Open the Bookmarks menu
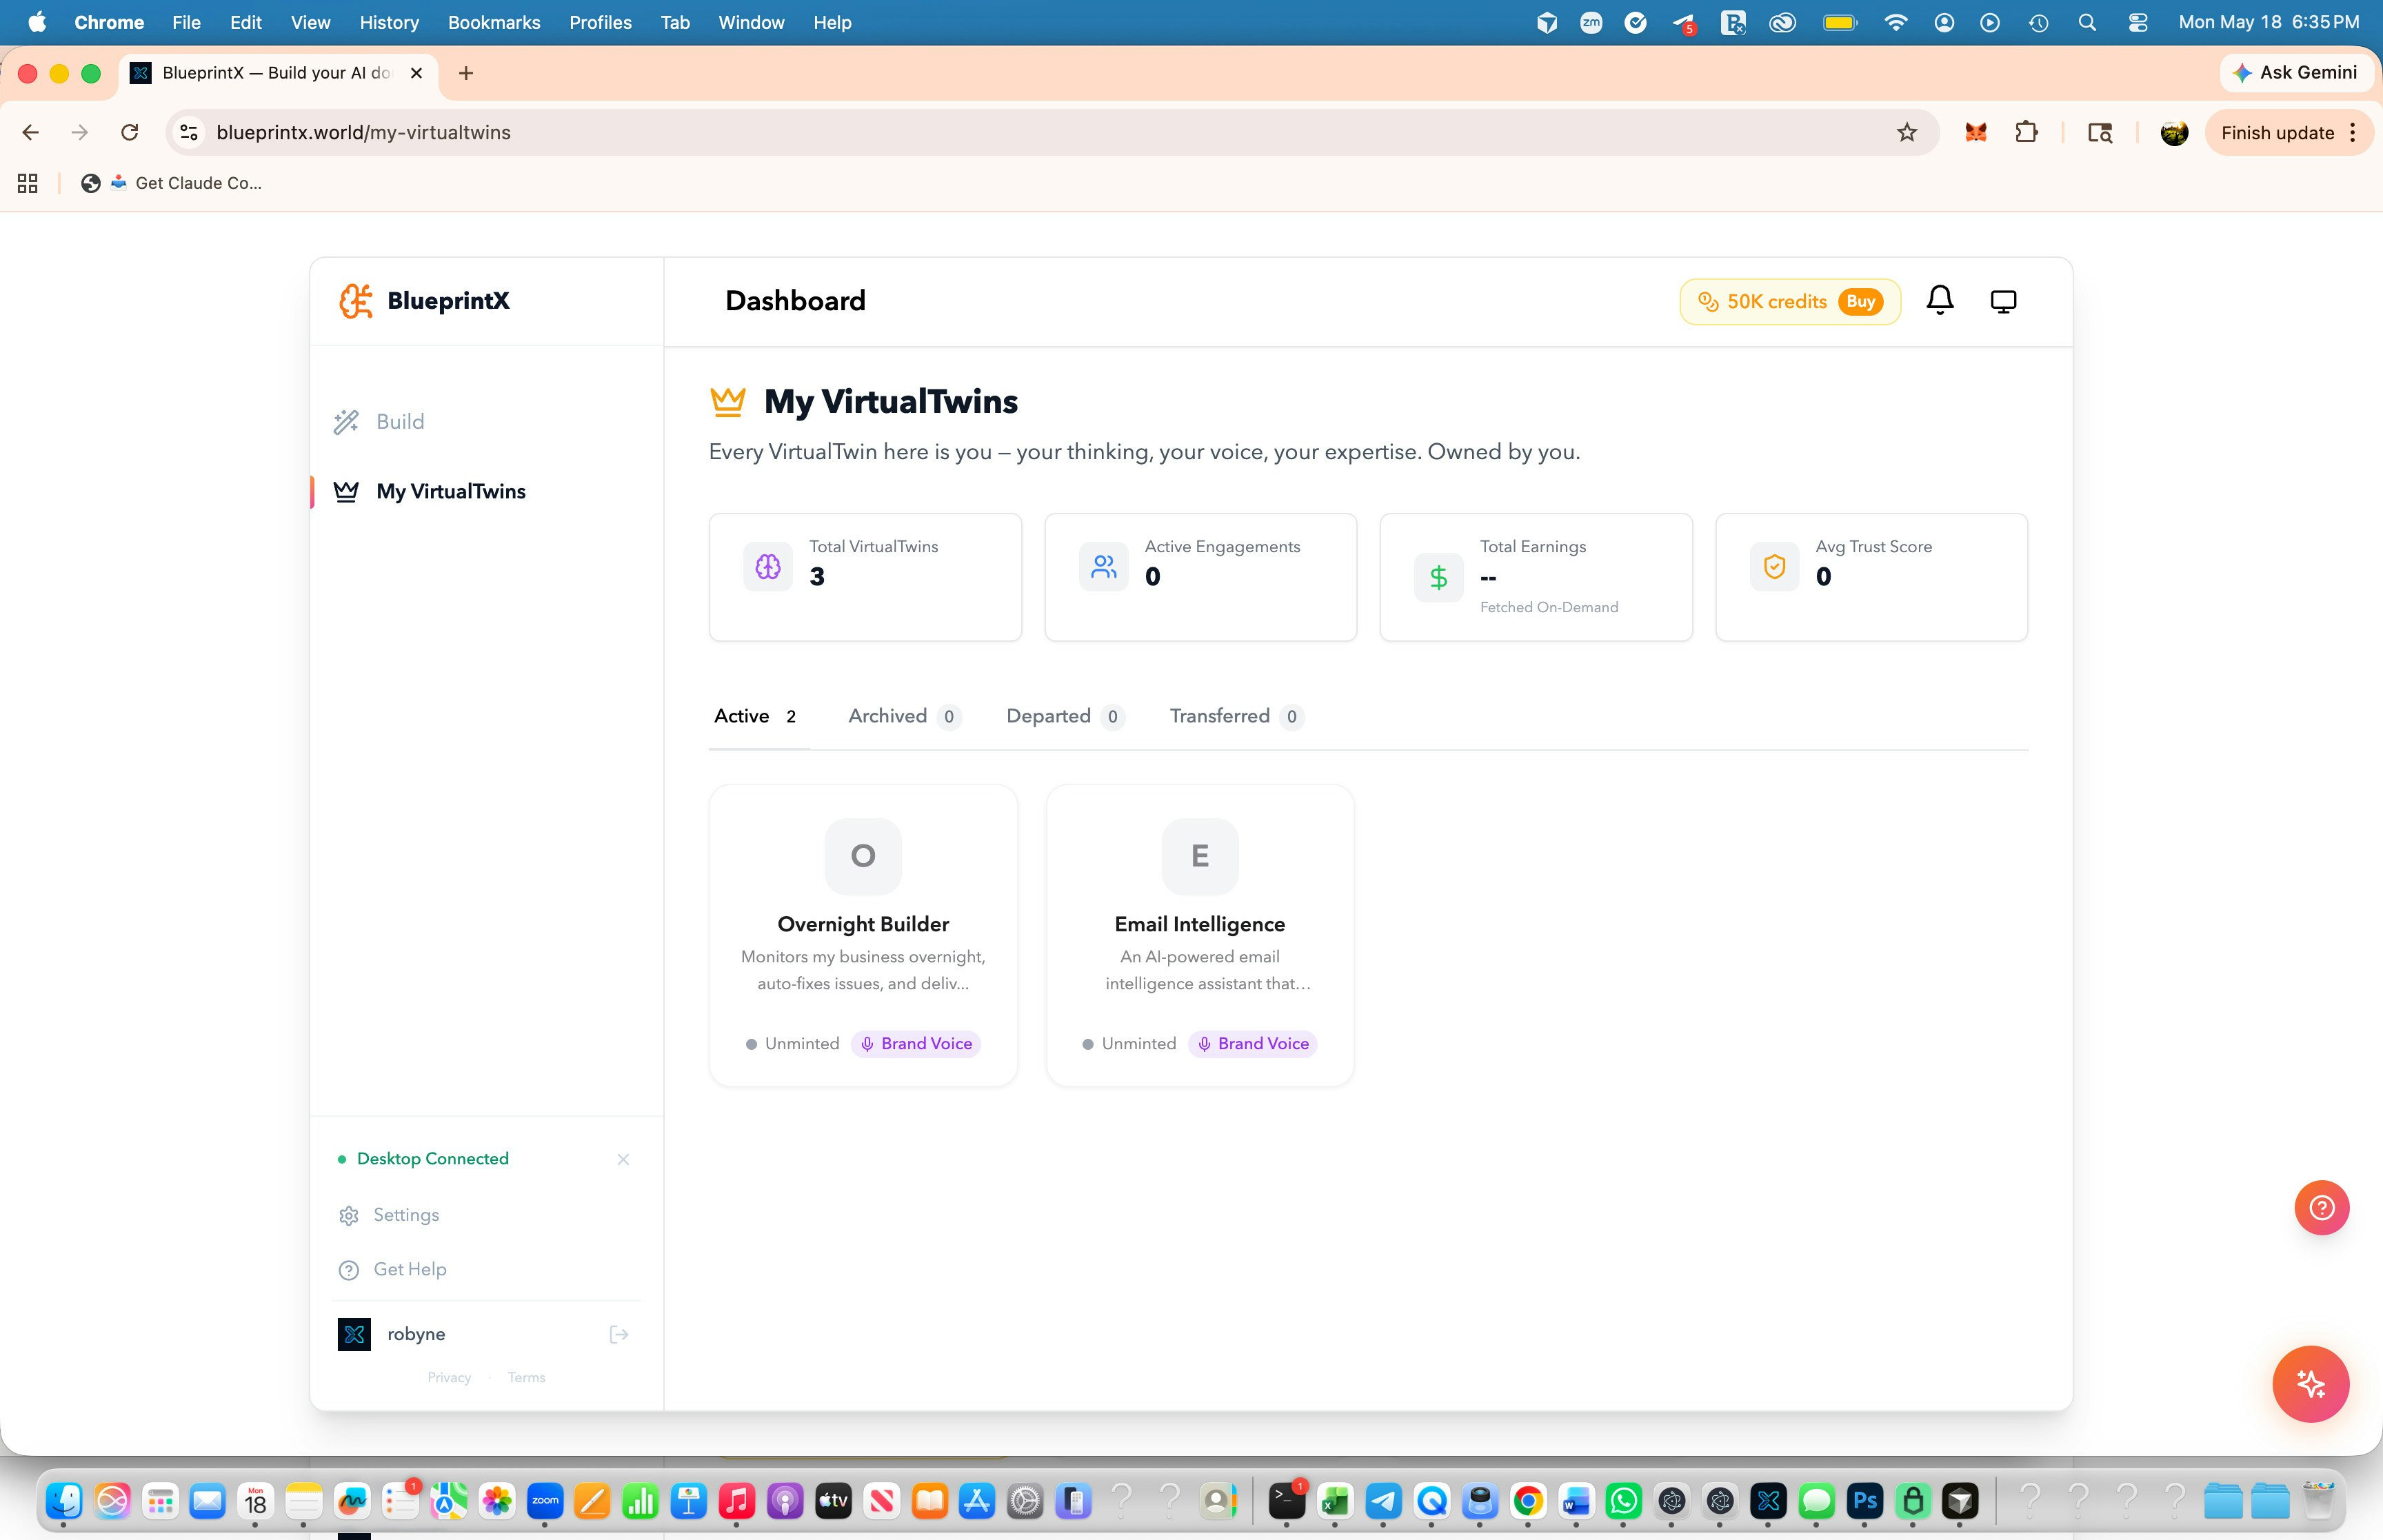The width and height of the screenshot is (2383, 1540). coord(494,22)
